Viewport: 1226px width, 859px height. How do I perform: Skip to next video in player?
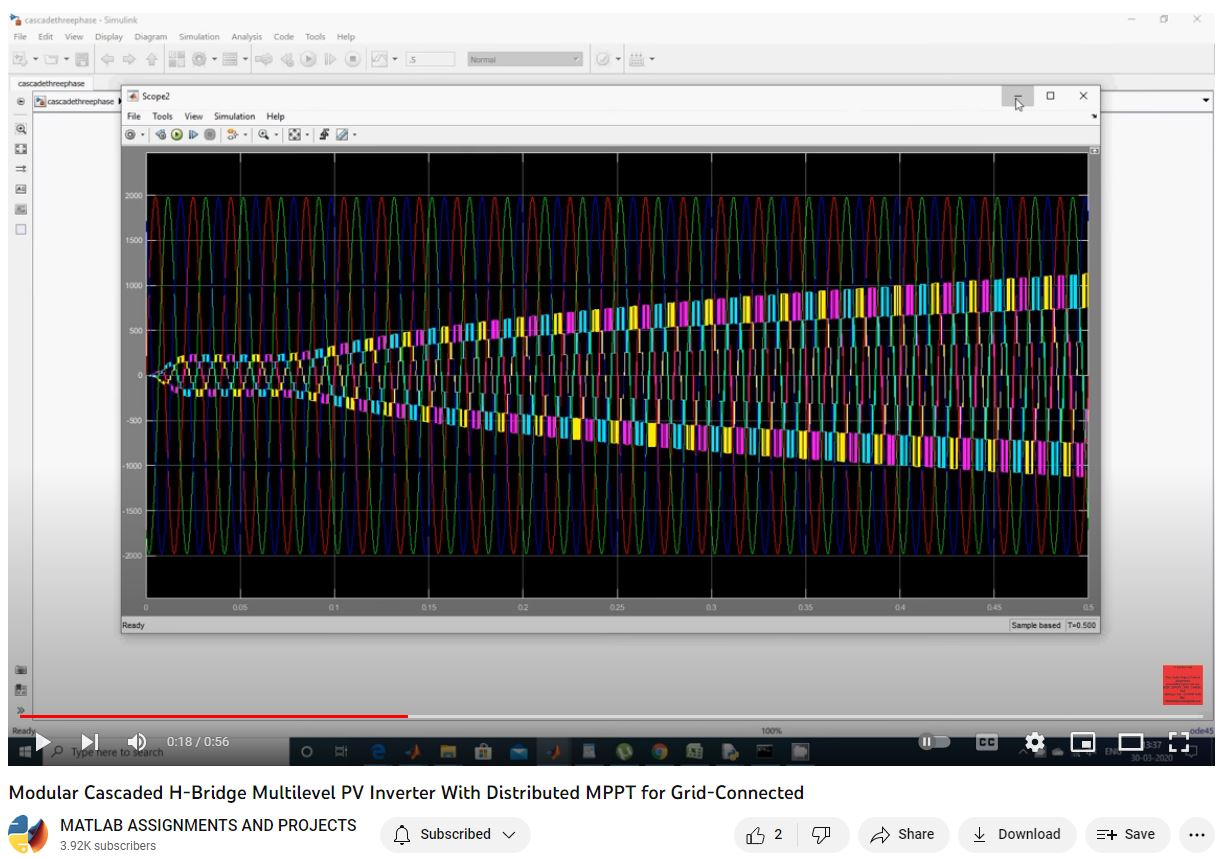click(x=89, y=742)
